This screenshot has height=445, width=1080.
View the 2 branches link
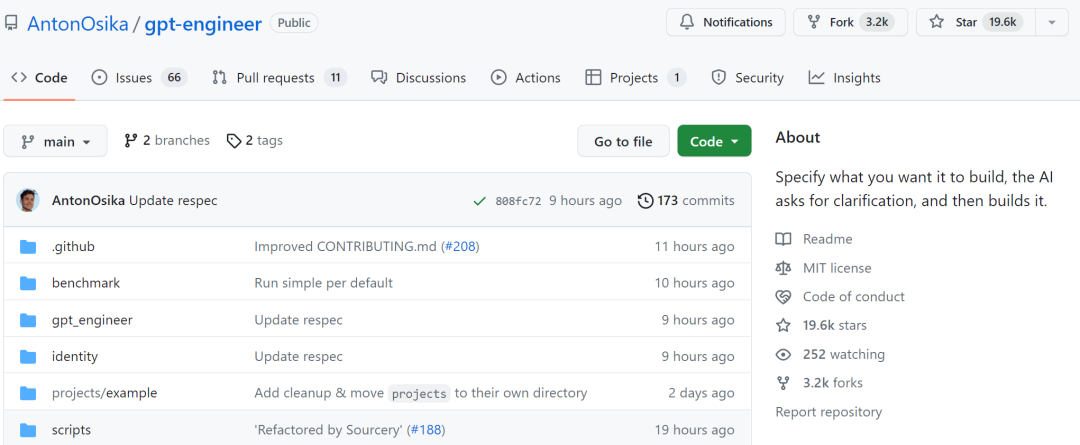(x=167, y=141)
